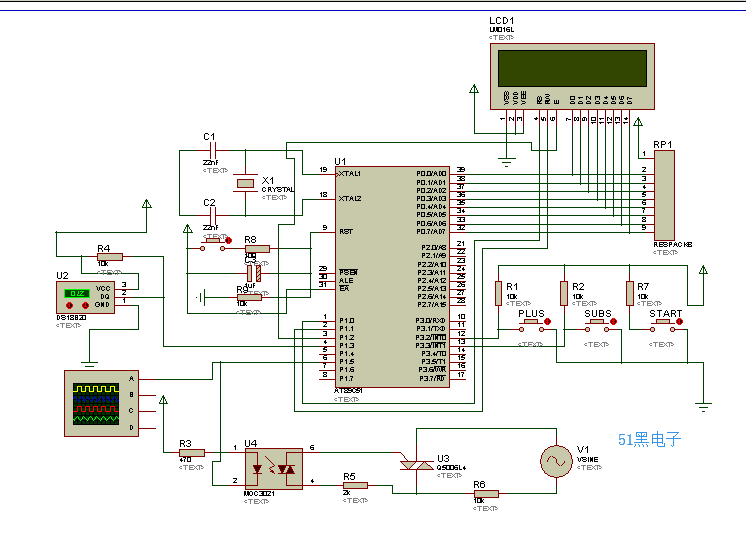Select power terminal left of LCD1
746x536 pixels.
pos(474,89)
